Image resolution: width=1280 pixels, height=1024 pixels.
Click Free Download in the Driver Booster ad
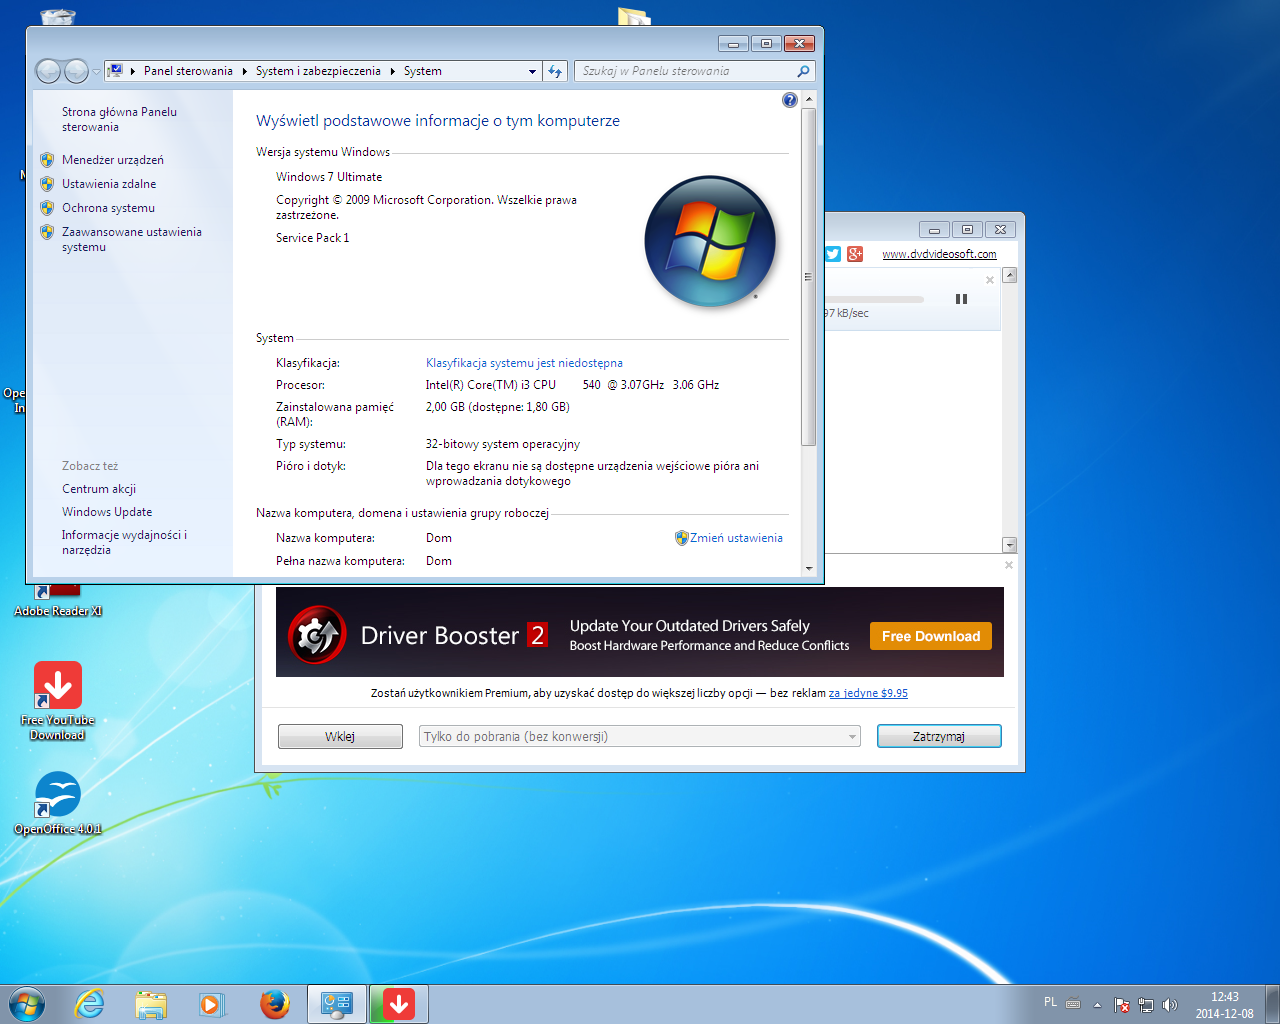click(931, 636)
